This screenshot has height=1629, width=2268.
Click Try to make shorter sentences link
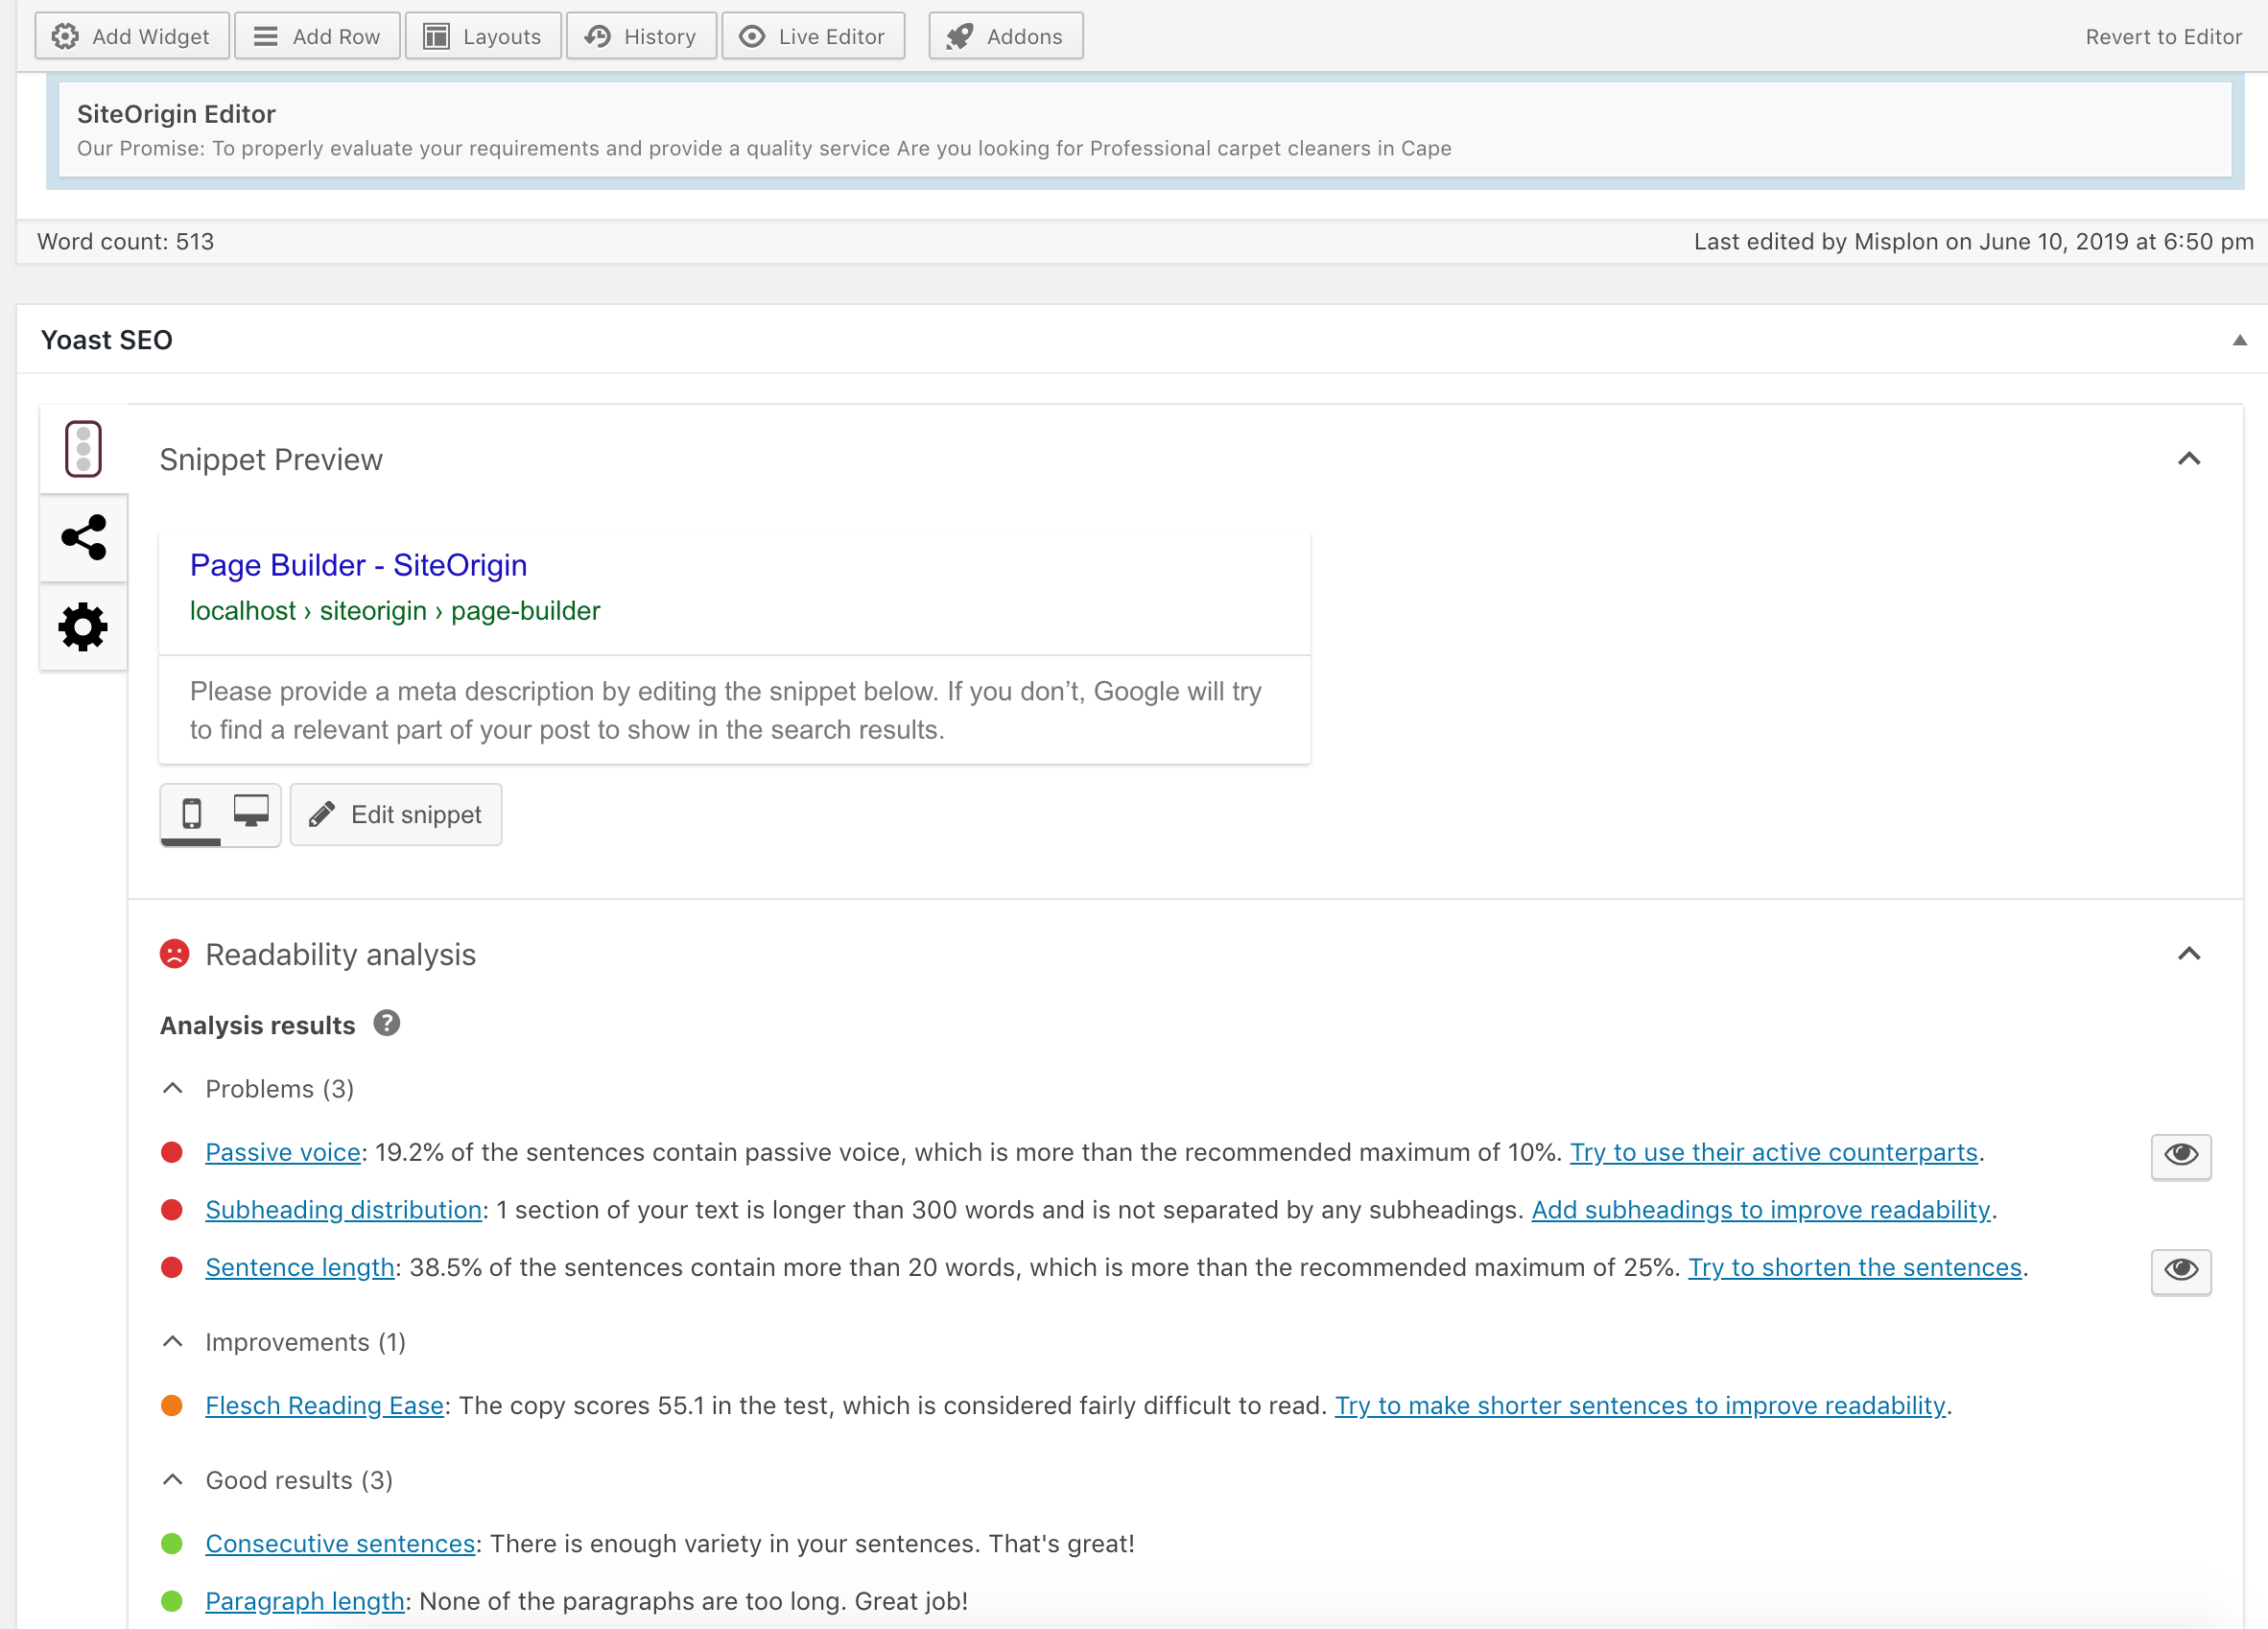1640,1405
